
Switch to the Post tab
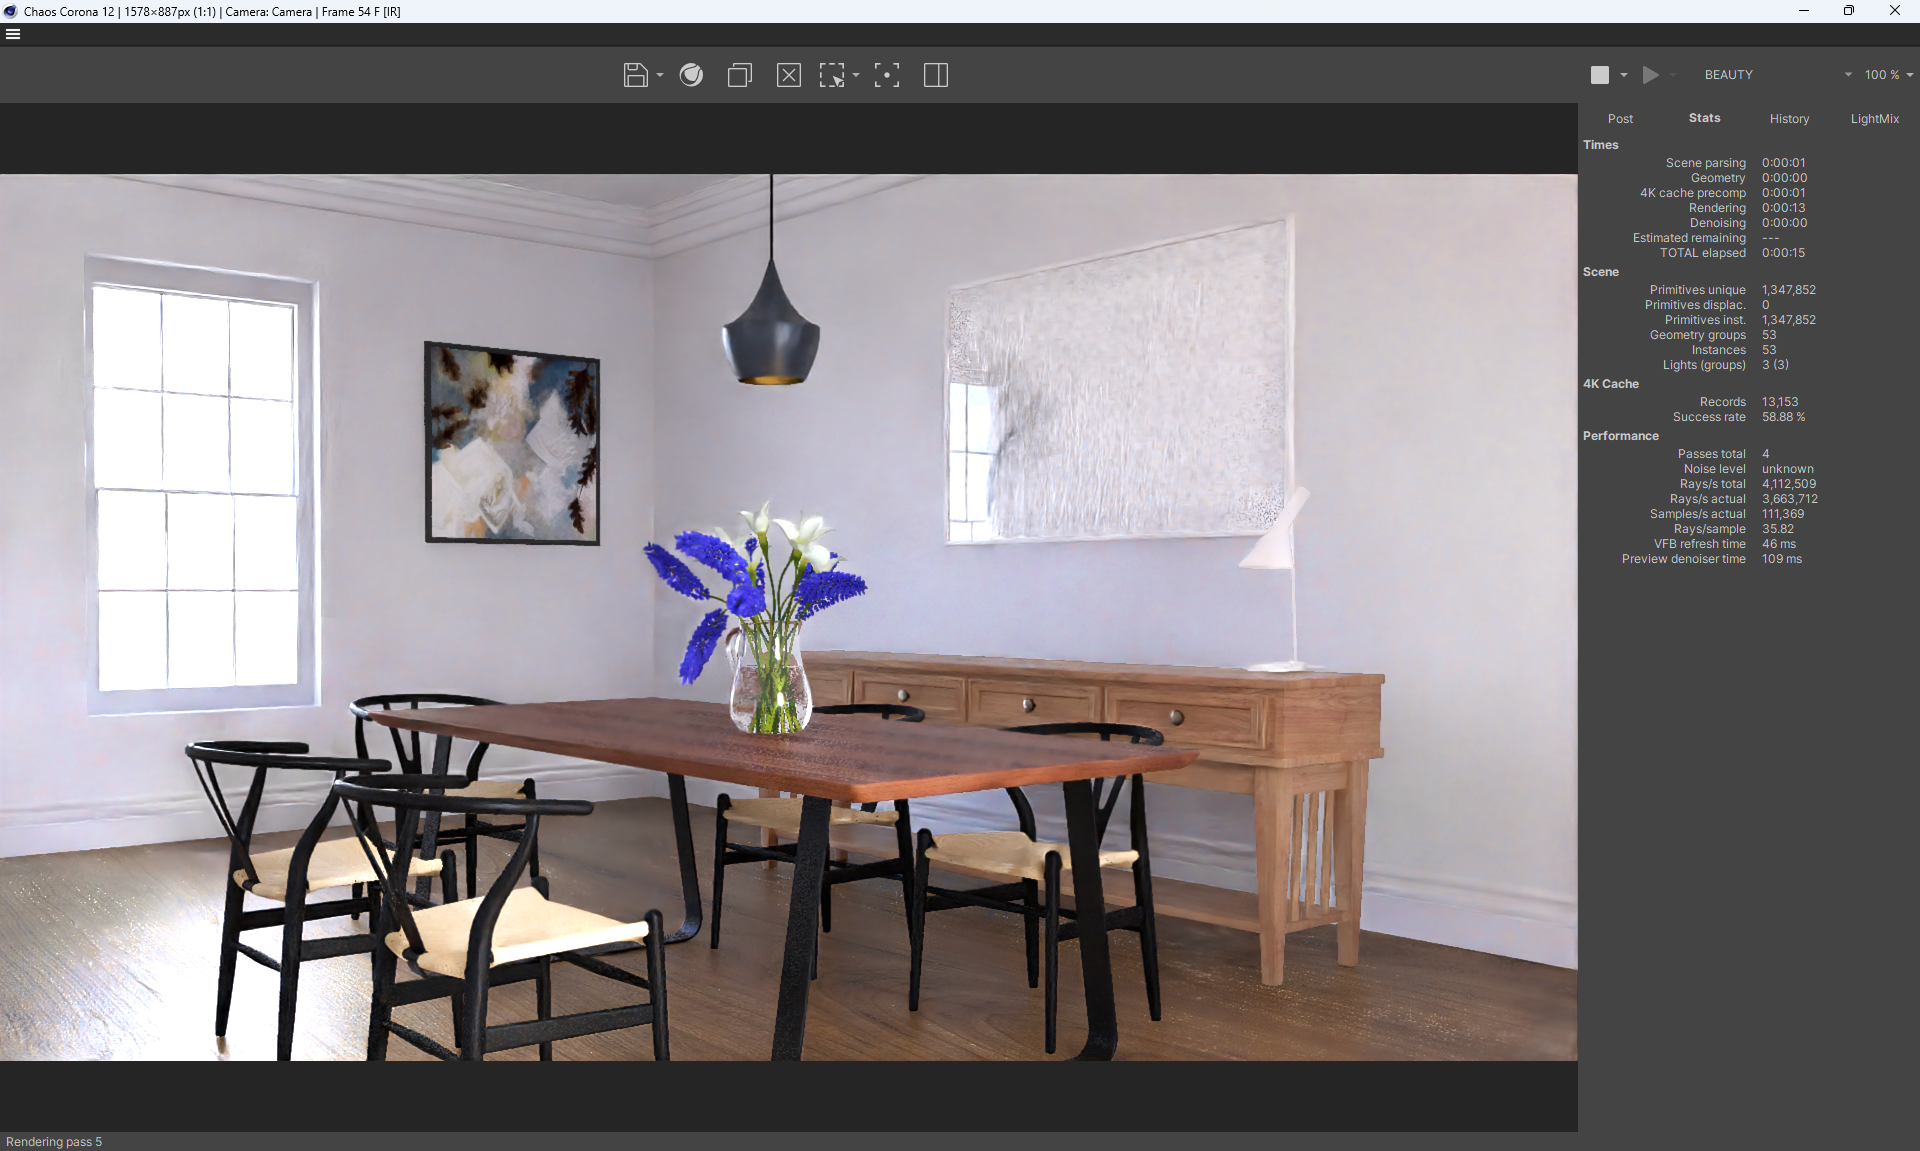coord(1620,119)
